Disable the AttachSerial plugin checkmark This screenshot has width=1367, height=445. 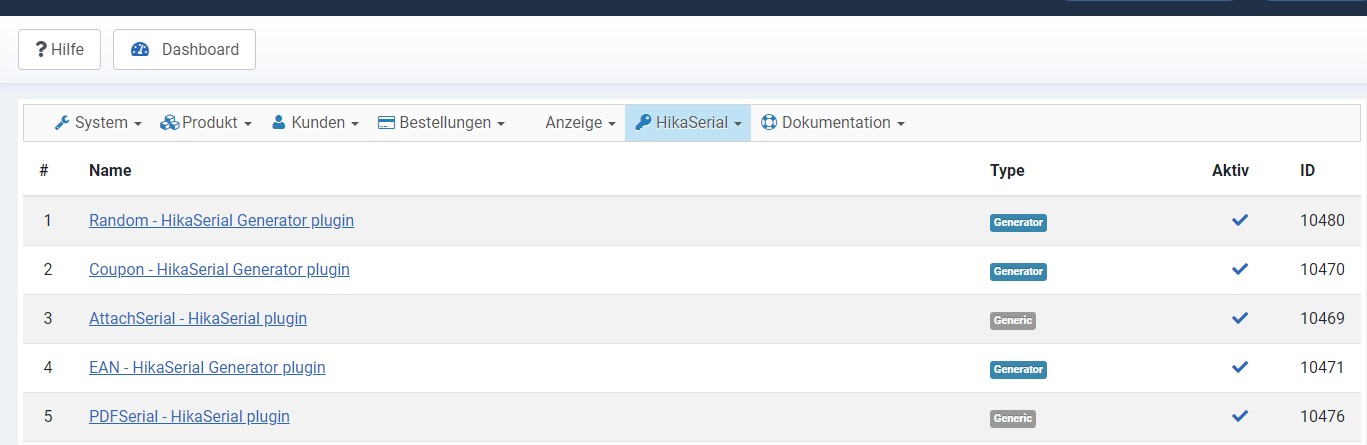point(1240,318)
